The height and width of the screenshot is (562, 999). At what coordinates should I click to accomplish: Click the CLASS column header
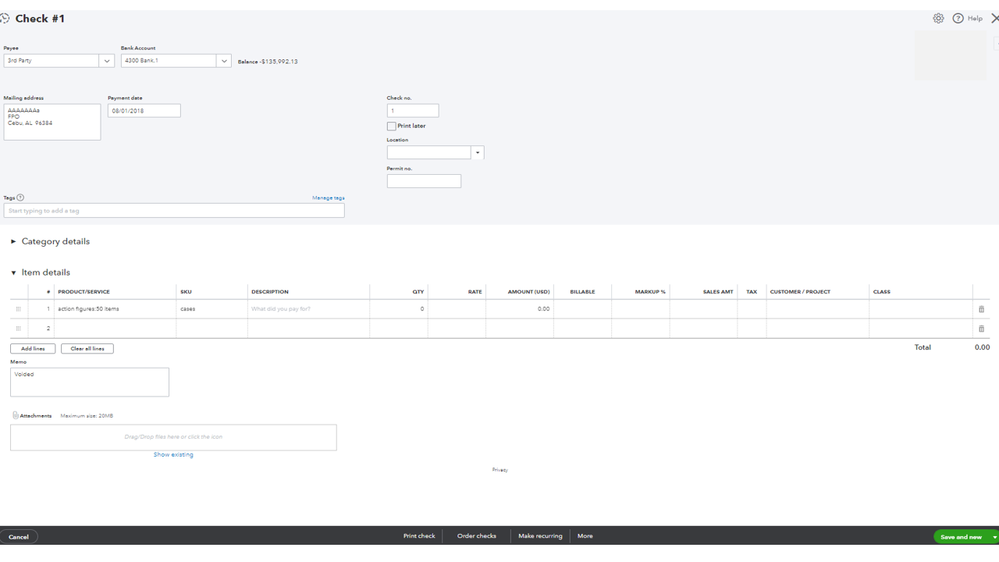[x=881, y=292]
